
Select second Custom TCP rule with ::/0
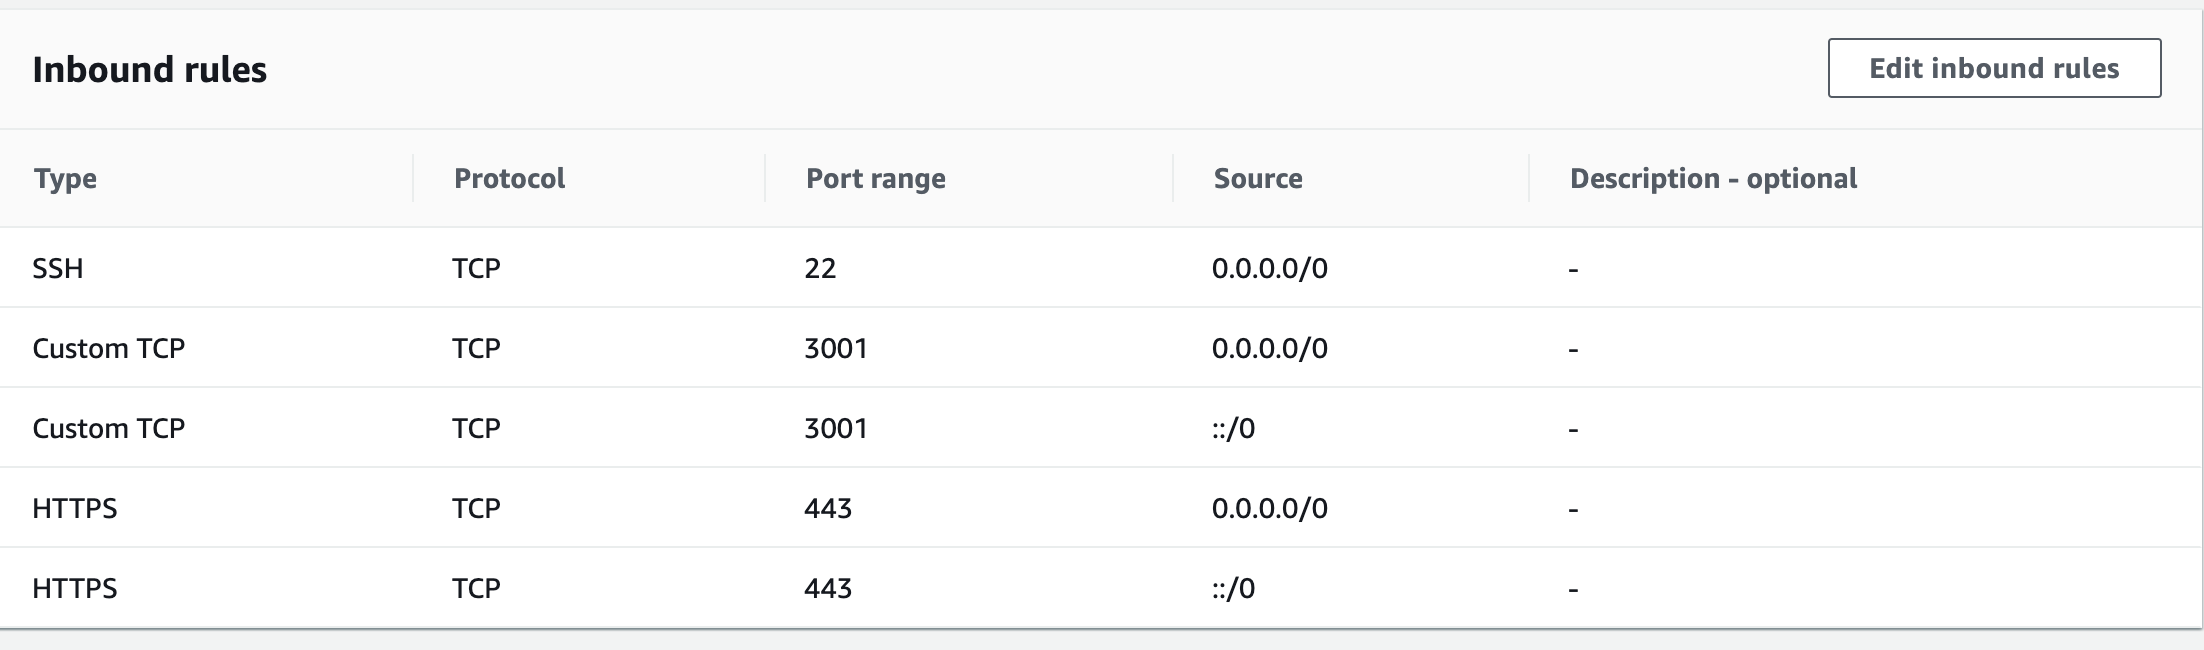(x=1102, y=428)
